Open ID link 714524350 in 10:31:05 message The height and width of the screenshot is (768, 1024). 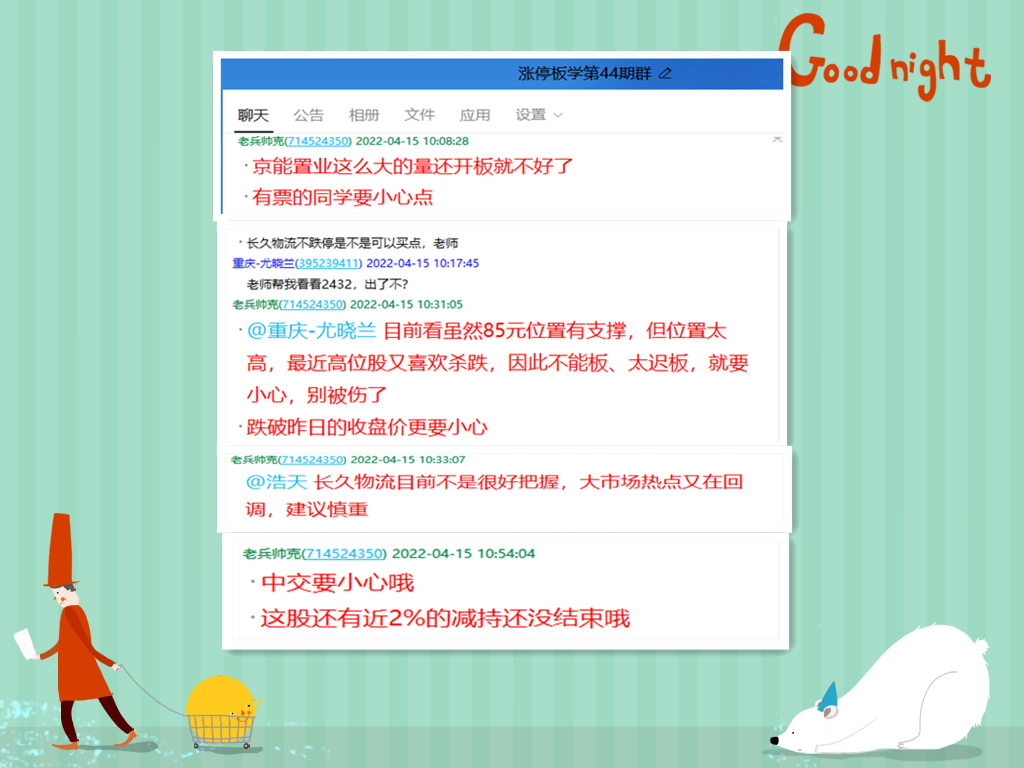312,304
